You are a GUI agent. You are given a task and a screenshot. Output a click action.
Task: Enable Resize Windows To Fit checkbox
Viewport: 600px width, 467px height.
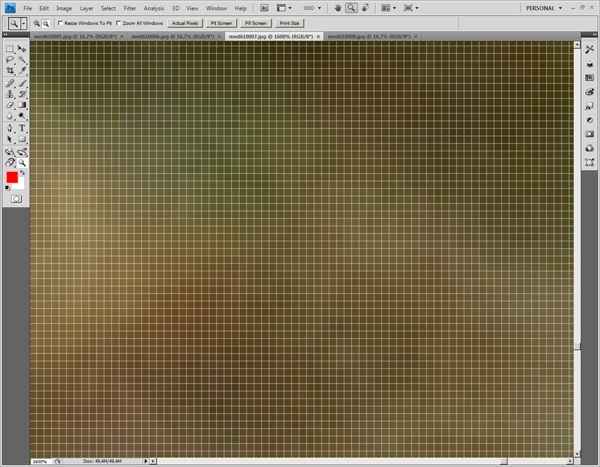[60, 22]
